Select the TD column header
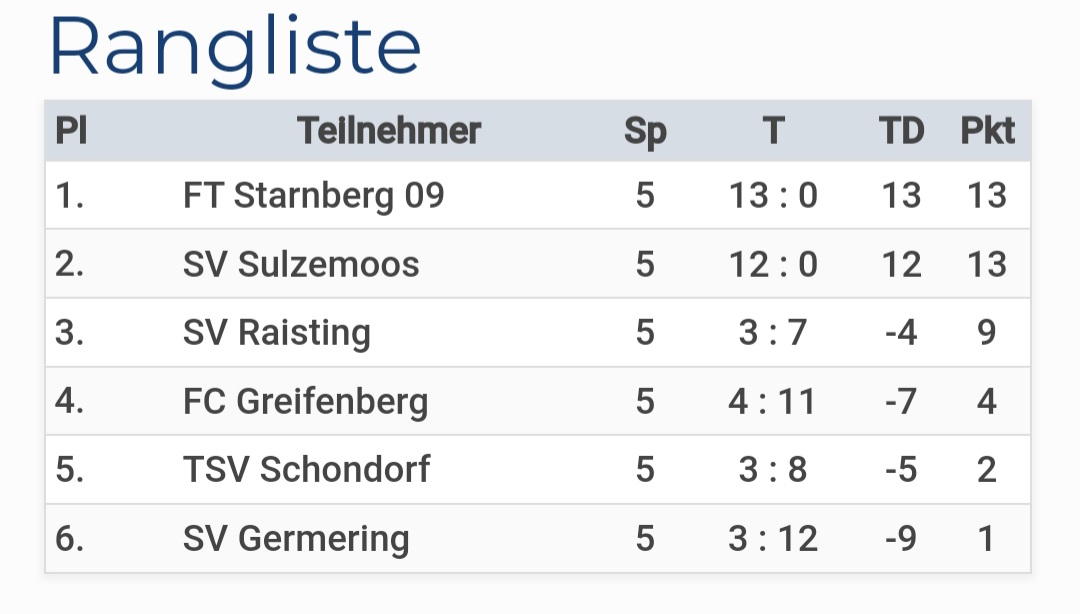 (x=901, y=131)
